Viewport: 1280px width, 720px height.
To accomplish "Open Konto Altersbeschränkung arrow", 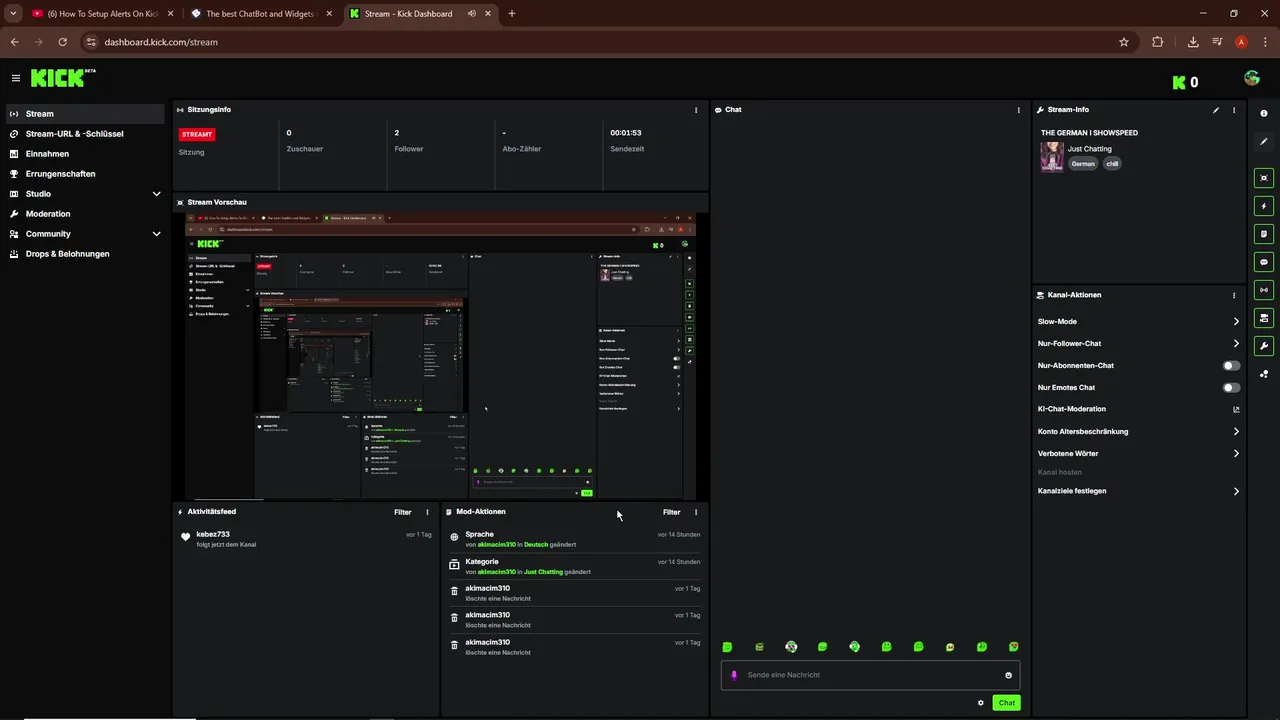I will coord(1236,432).
